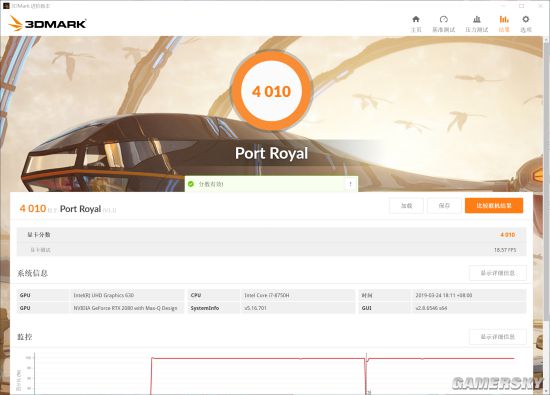Image resolution: width=550 pixels, height=395 pixels.
Task: Open the Benchmarks gauge icon tab
Action: pyautogui.click(x=444, y=19)
